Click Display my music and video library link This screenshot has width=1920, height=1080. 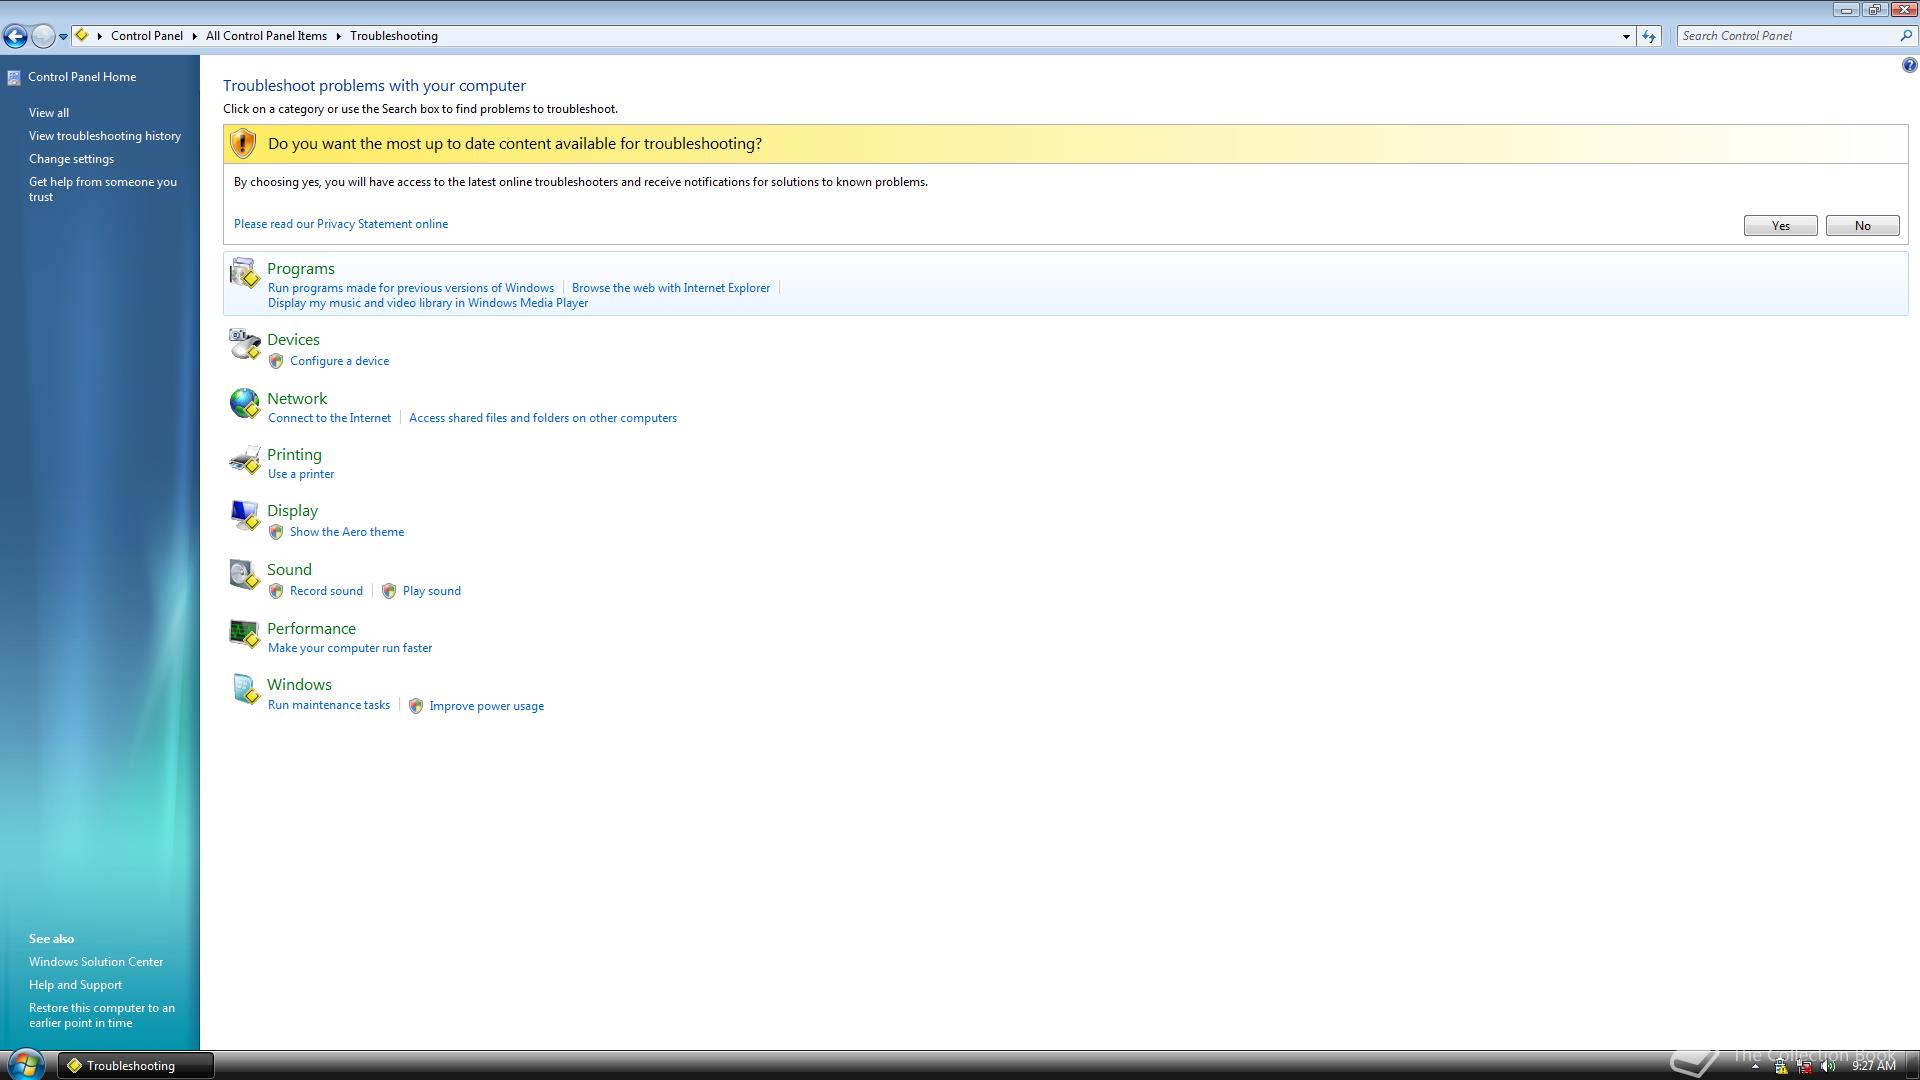(x=428, y=303)
